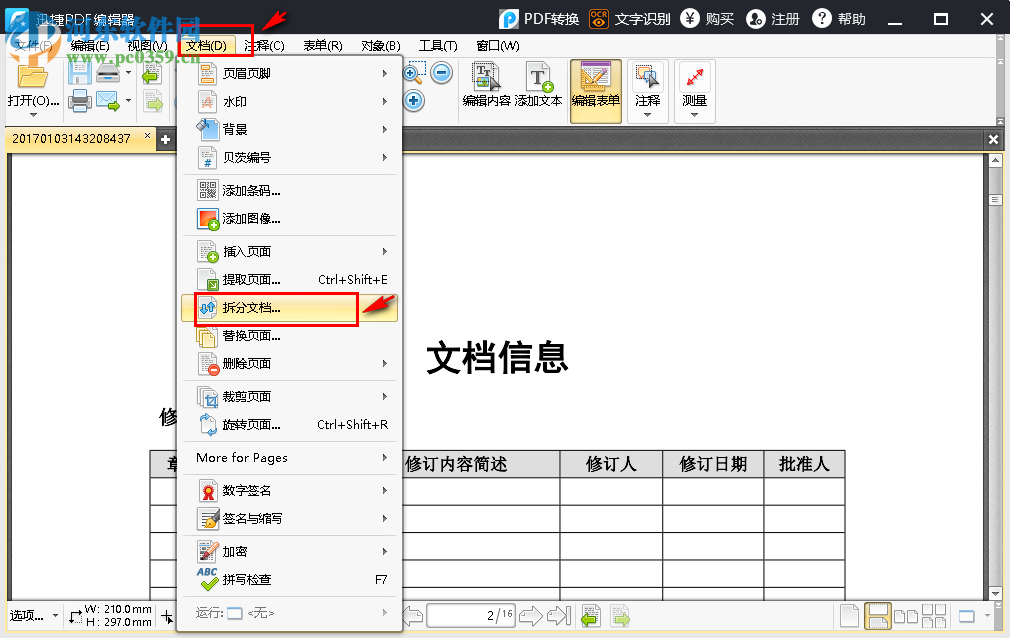Toggle two-page facing view
Screen dimensions: 1010x638
click(x=904, y=616)
